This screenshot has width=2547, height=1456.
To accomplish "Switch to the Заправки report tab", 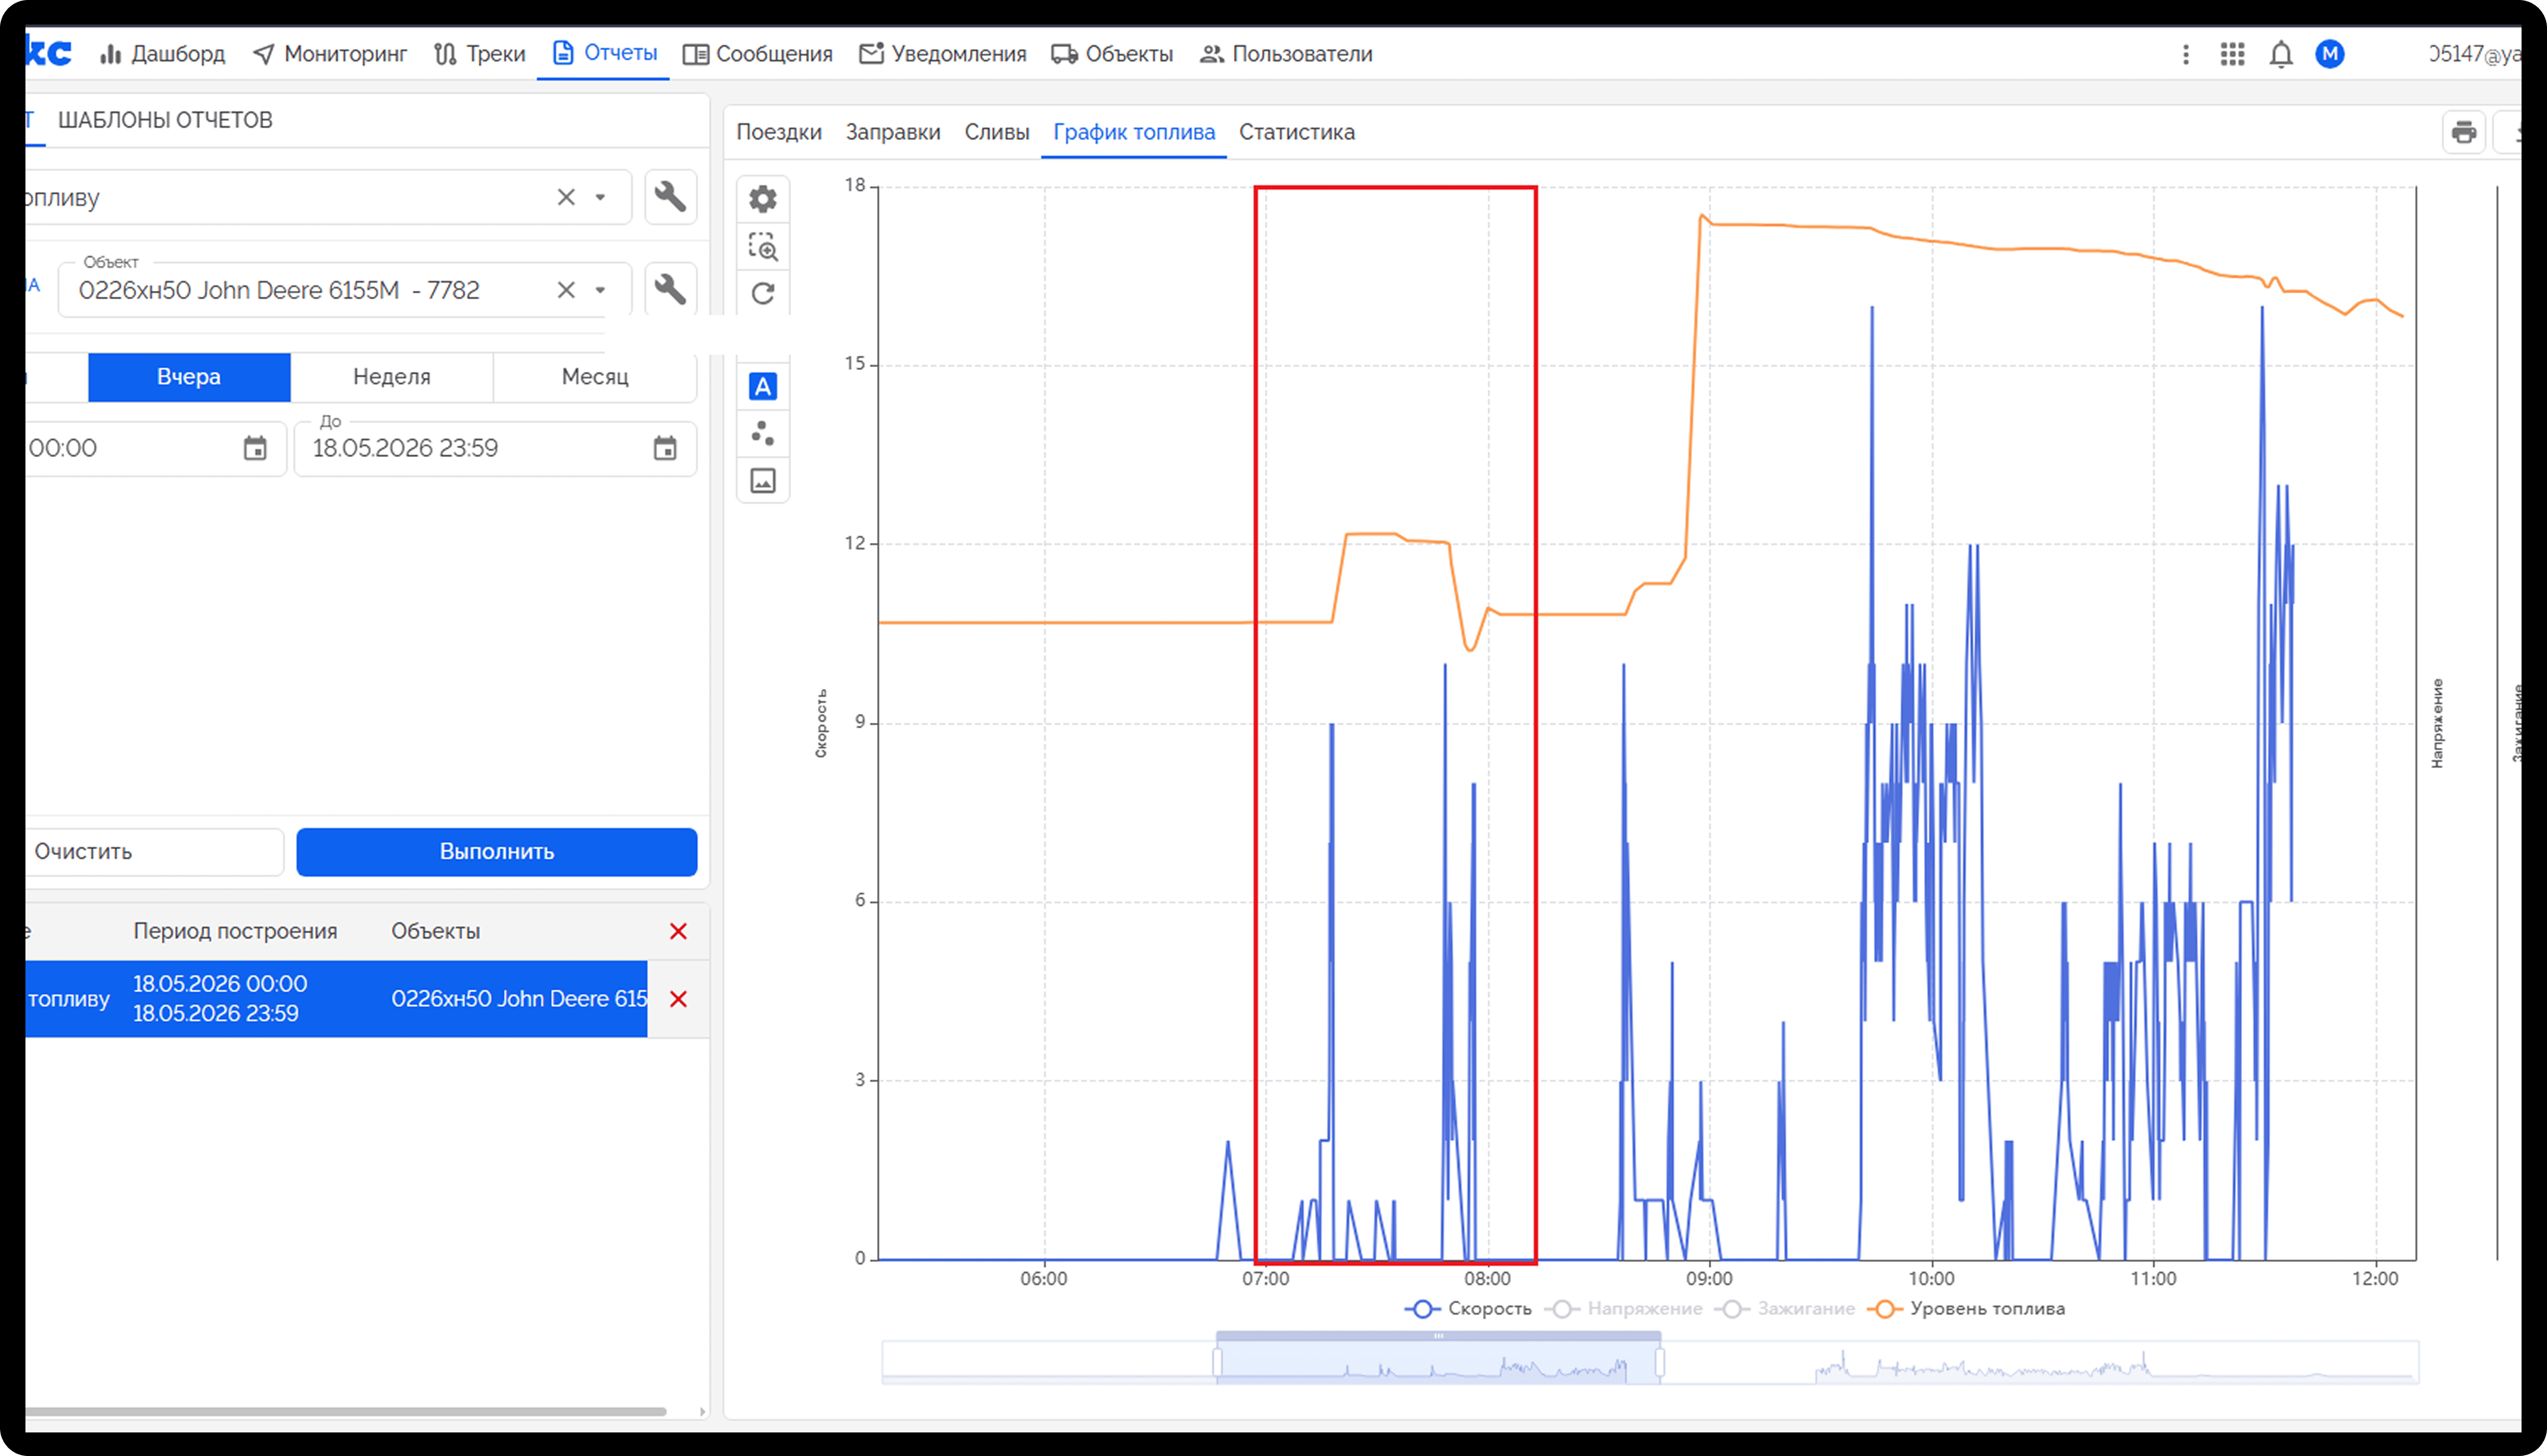I will click(893, 132).
